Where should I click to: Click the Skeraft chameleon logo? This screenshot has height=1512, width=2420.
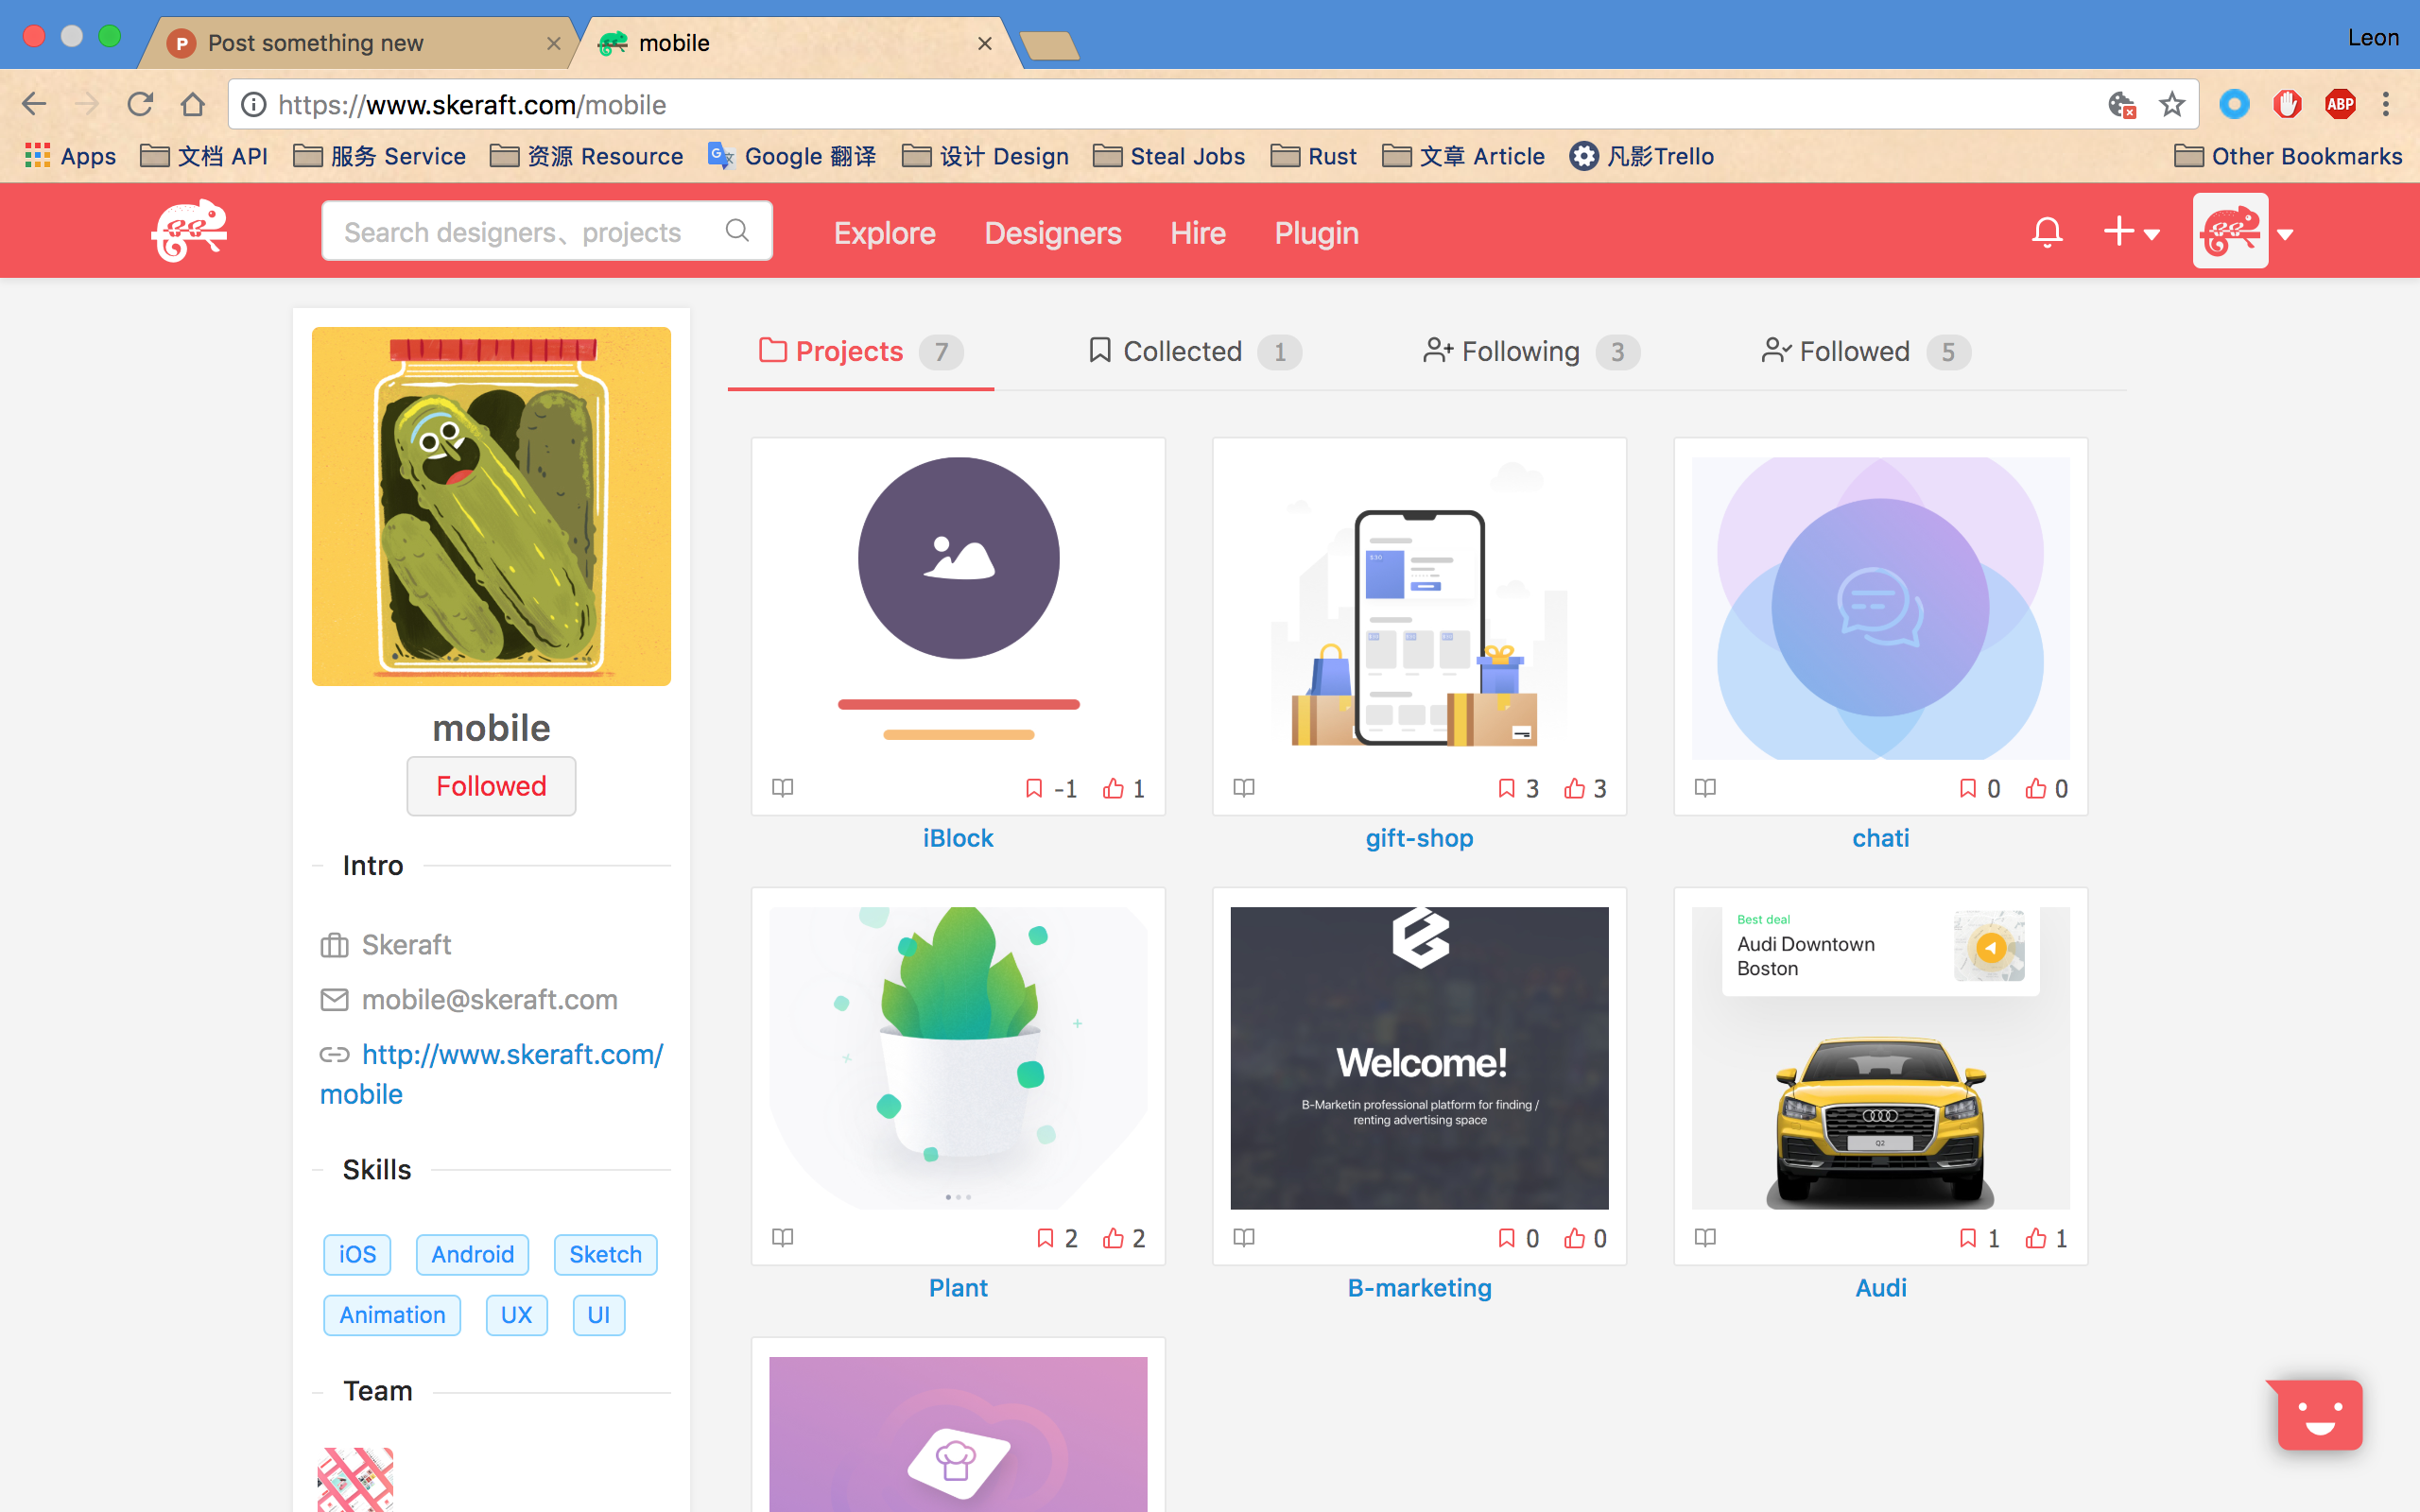(x=189, y=231)
